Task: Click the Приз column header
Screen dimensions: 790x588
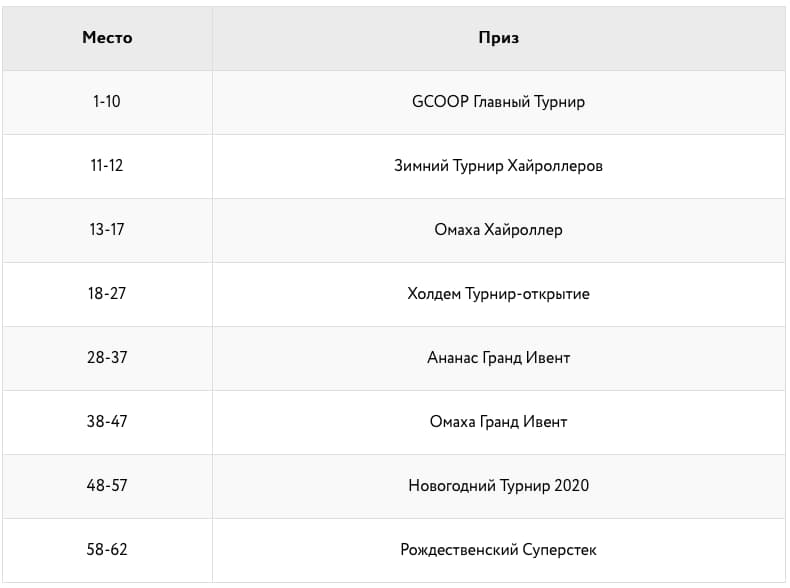Action: click(x=499, y=38)
